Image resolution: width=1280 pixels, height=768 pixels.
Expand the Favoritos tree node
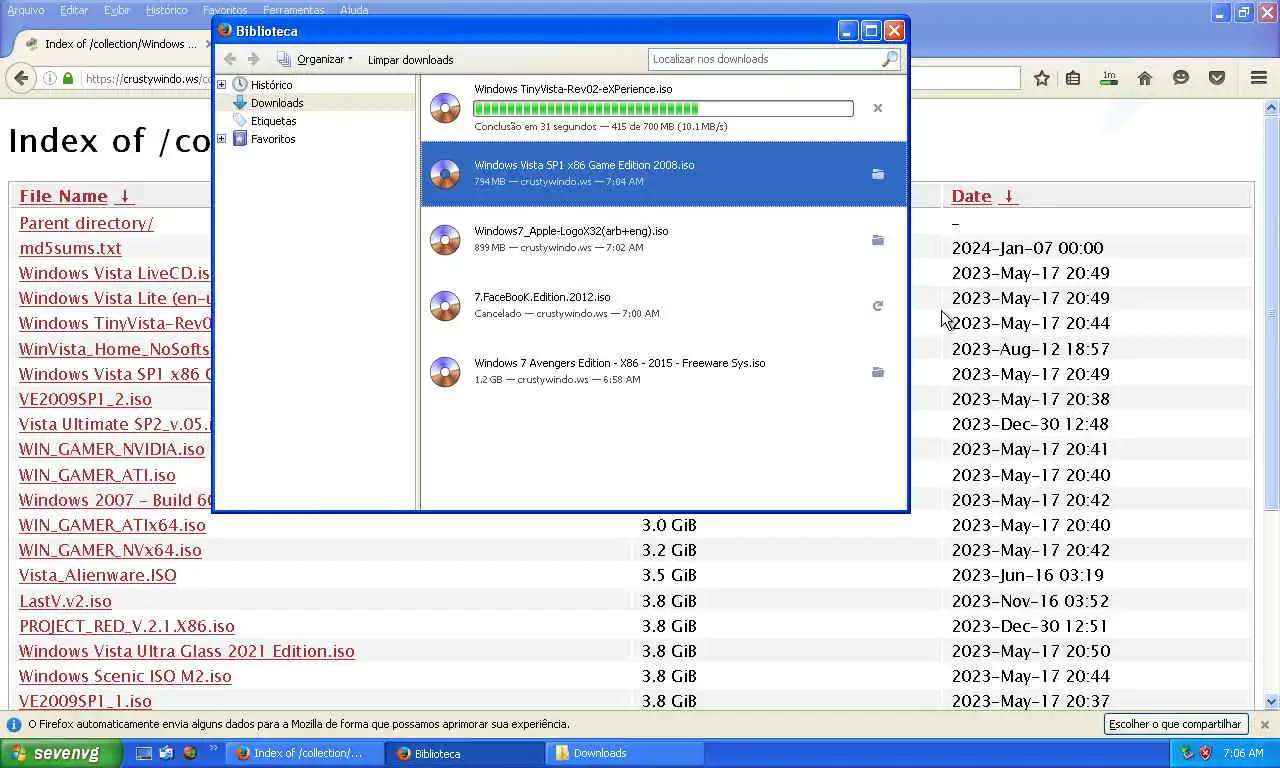click(222, 139)
